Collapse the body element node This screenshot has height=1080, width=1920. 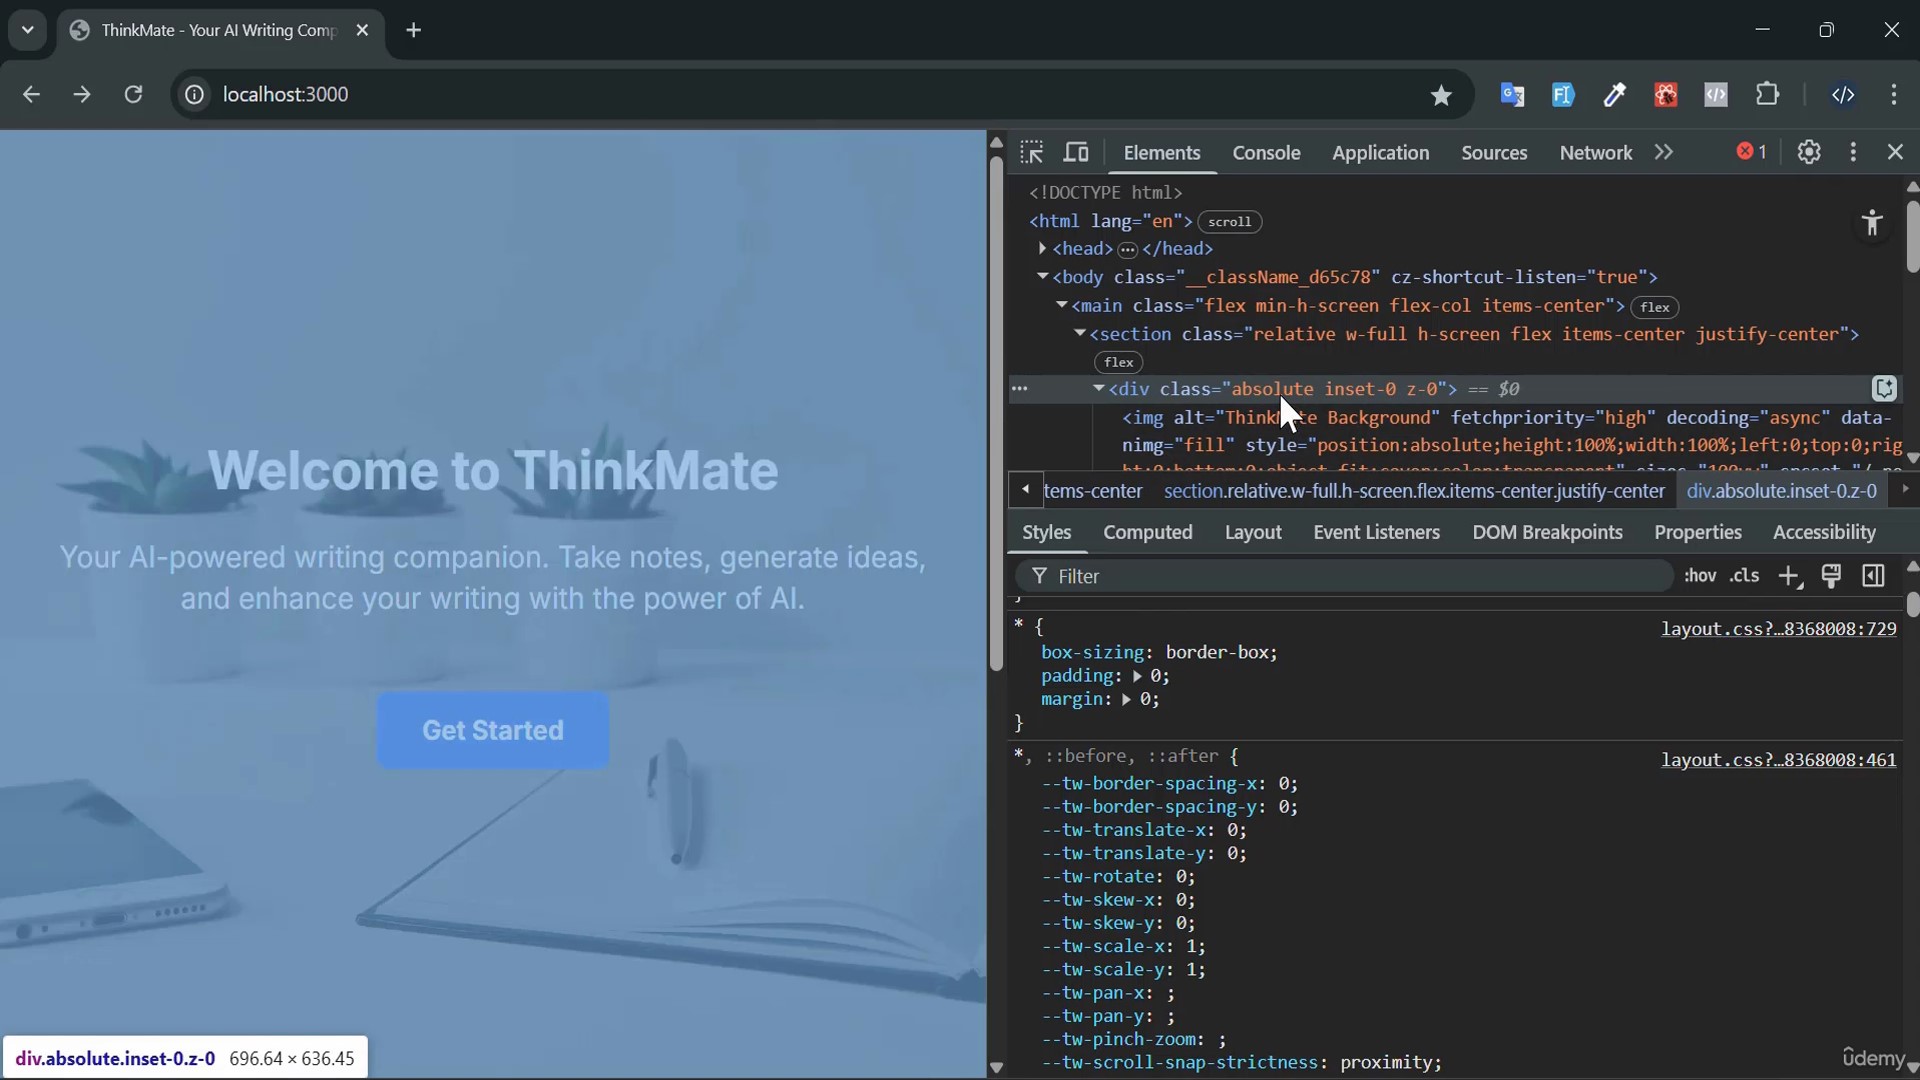point(1042,277)
